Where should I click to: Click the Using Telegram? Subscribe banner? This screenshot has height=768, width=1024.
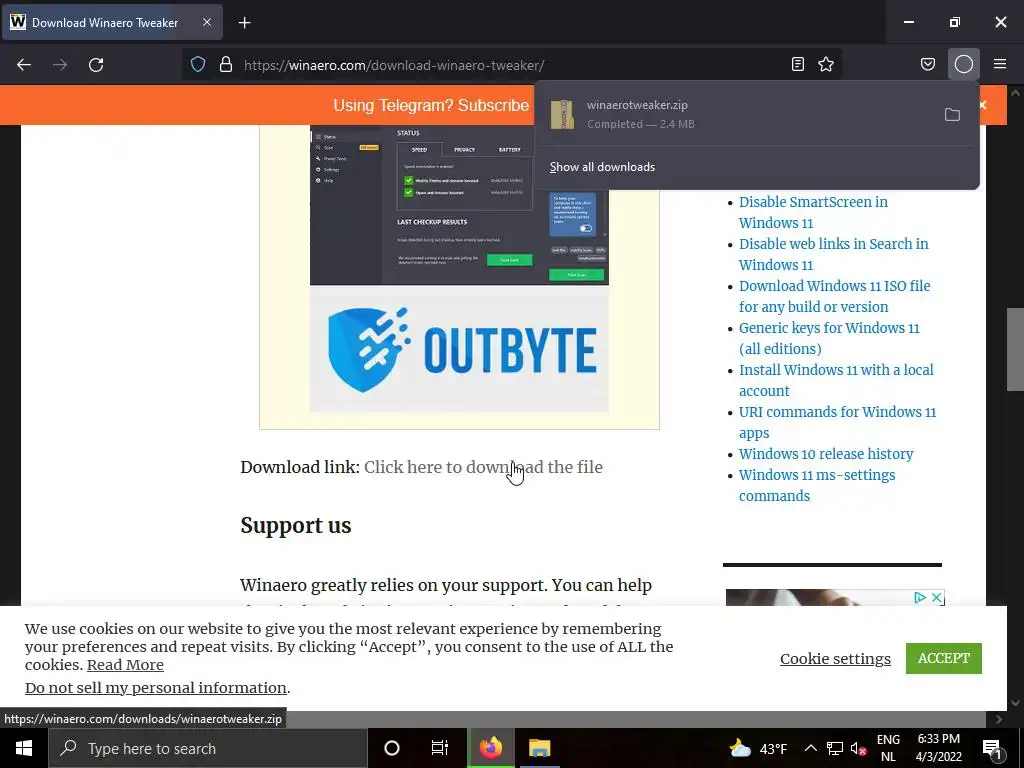tap(431, 105)
